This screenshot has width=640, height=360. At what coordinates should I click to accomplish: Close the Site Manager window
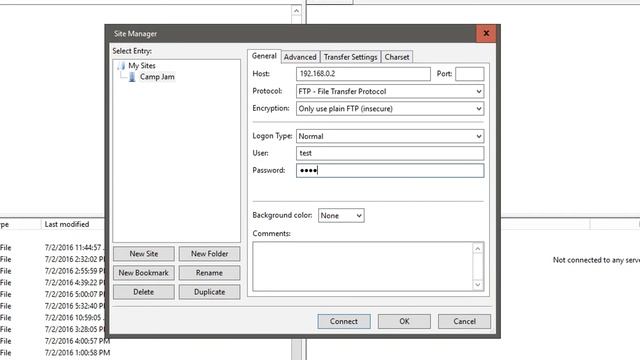click(486, 33)
